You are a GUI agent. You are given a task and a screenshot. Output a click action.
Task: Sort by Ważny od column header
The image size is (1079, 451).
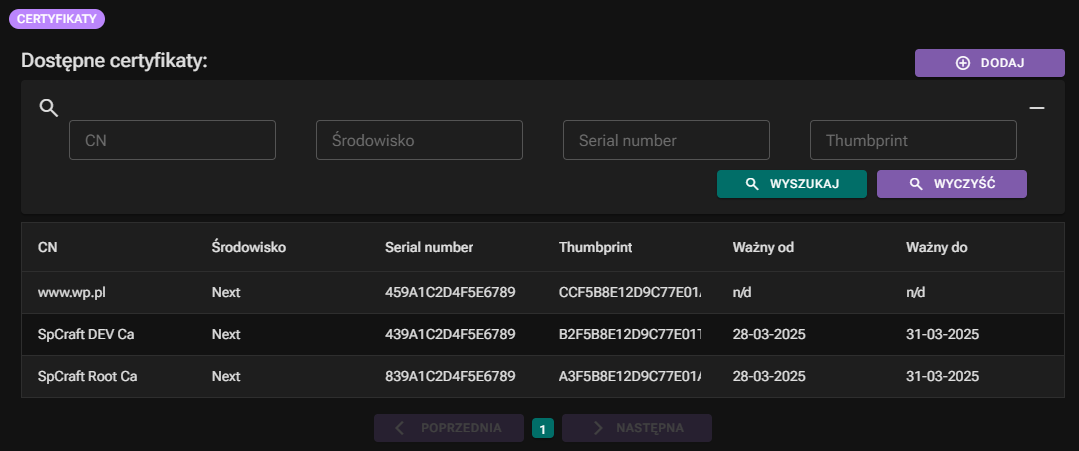(763, 247)
